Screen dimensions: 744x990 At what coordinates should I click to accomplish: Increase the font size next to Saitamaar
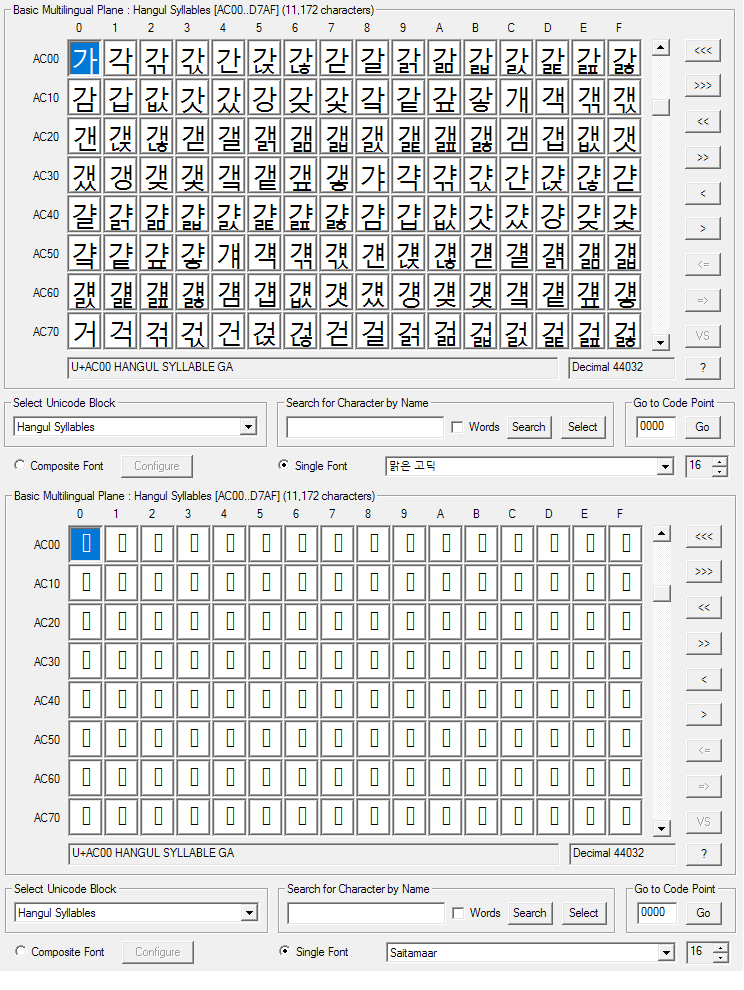[x=719, y=948]
